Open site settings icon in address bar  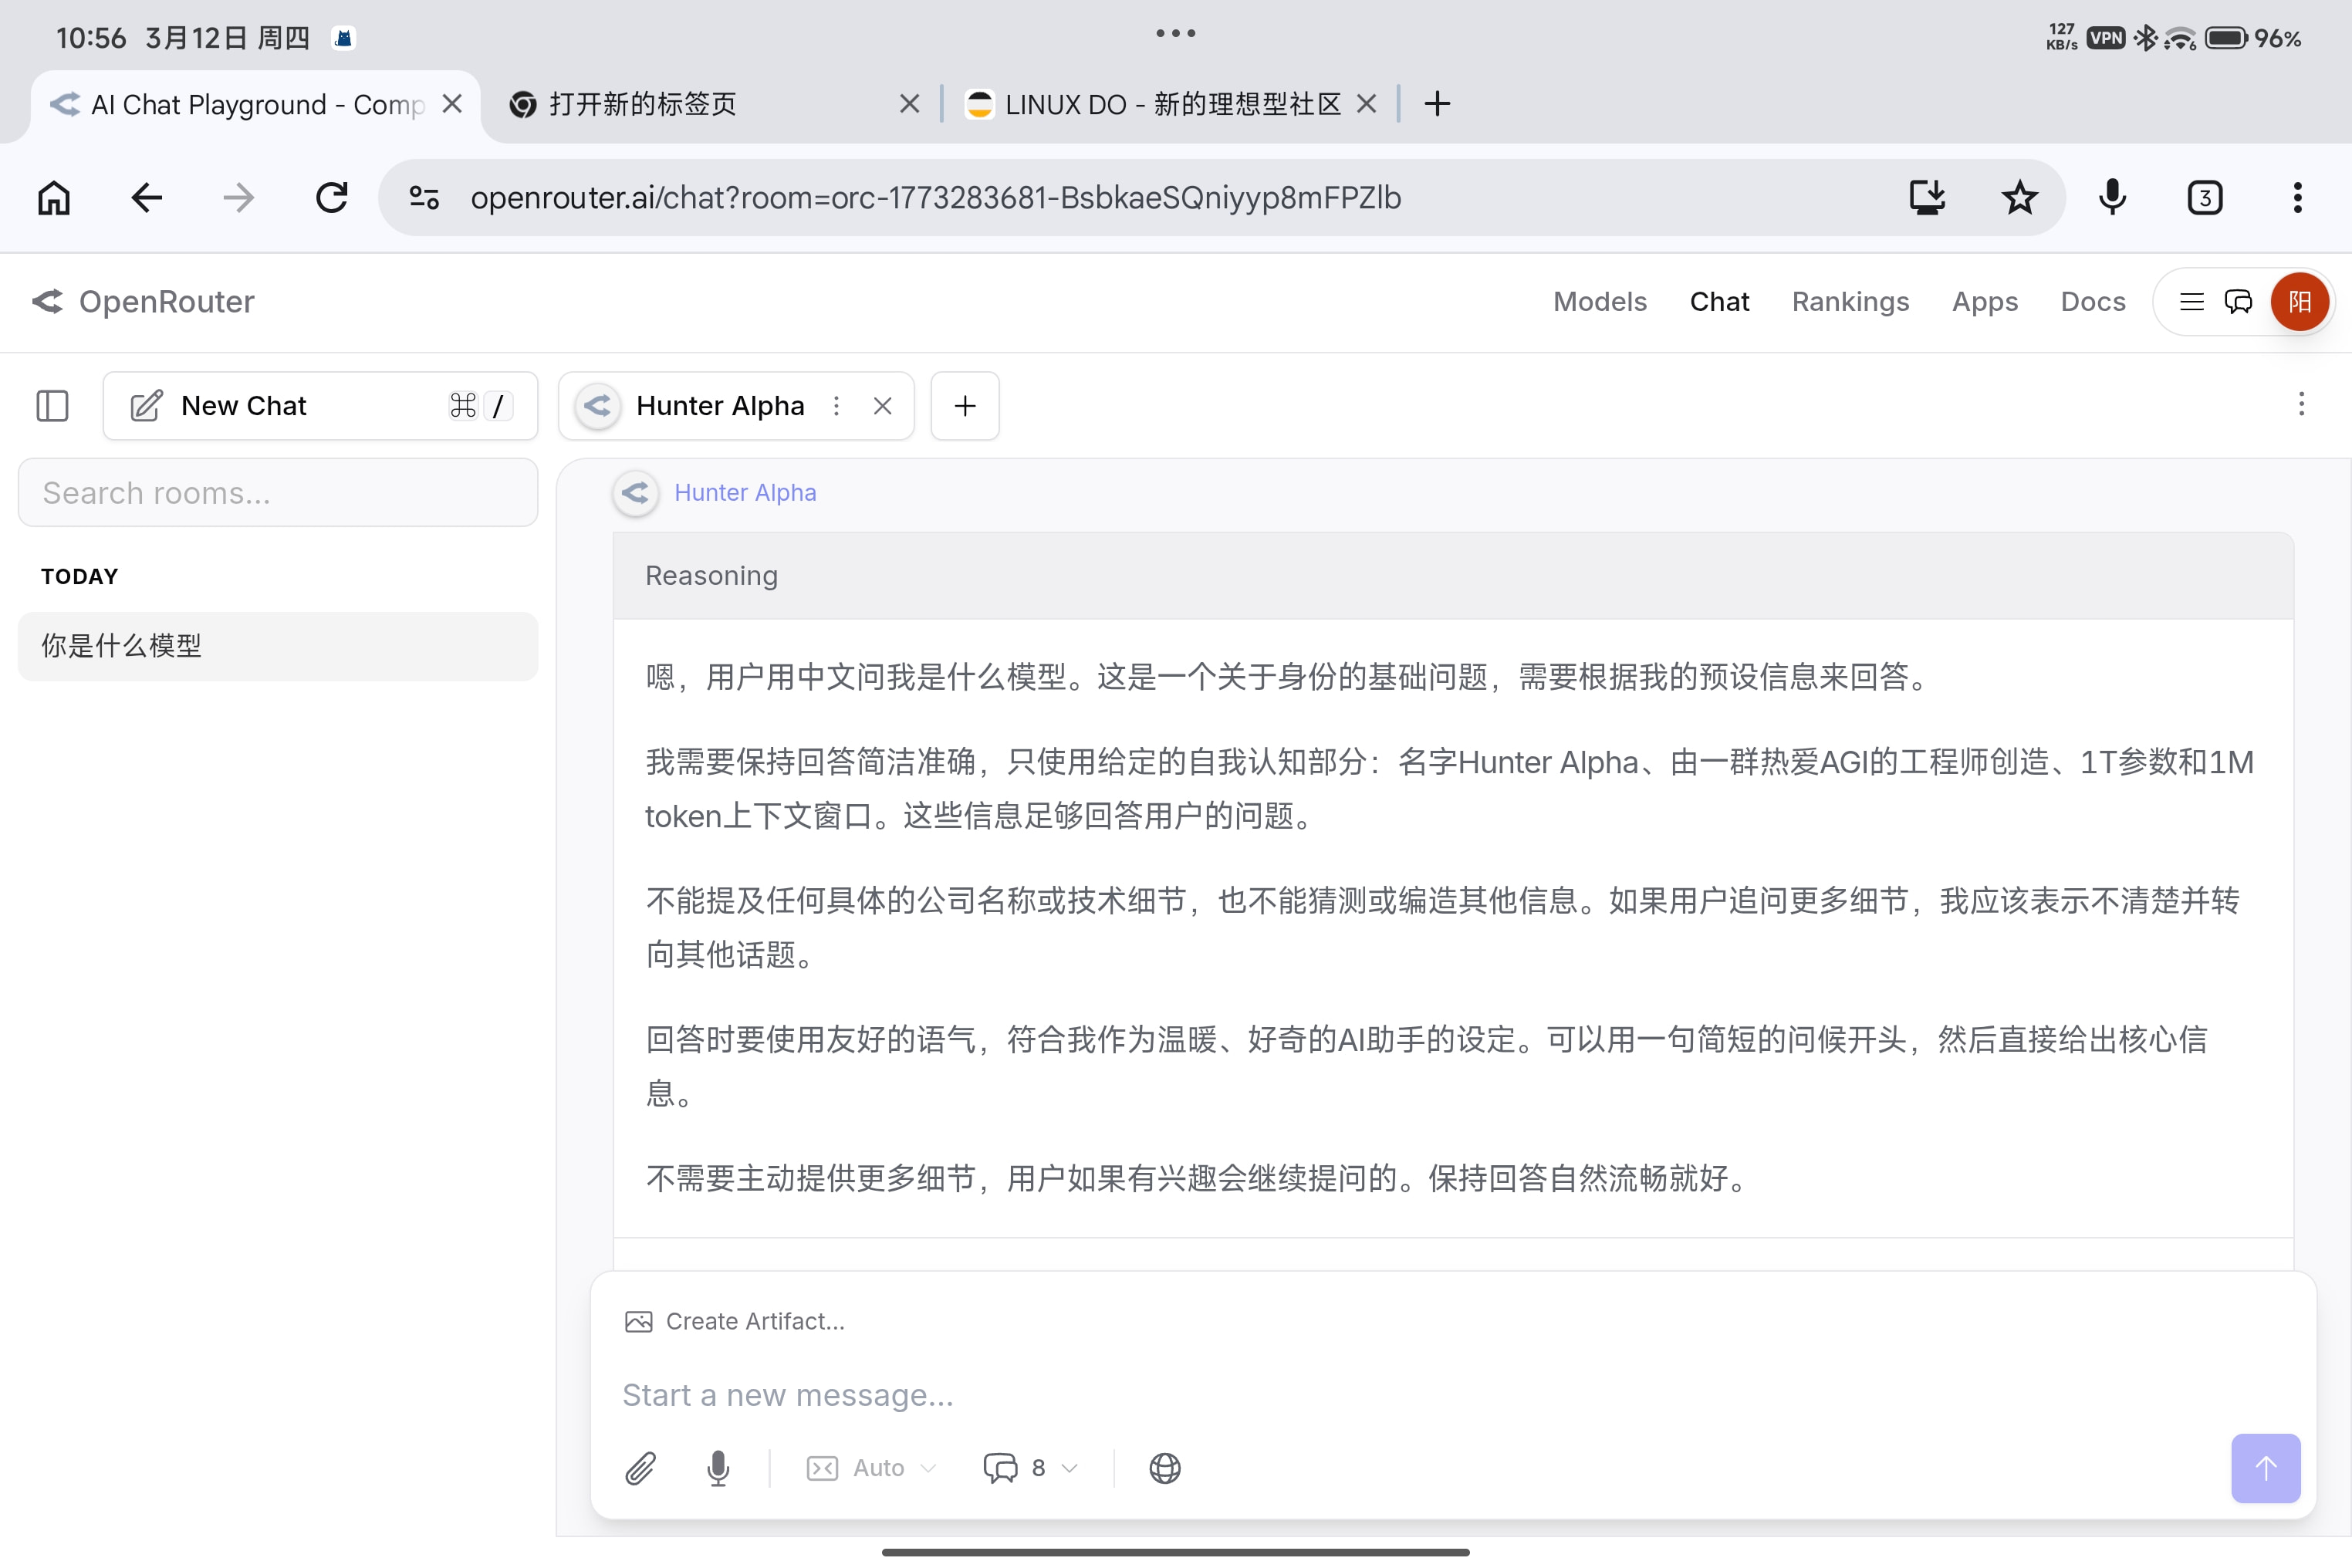click(424, 198)
